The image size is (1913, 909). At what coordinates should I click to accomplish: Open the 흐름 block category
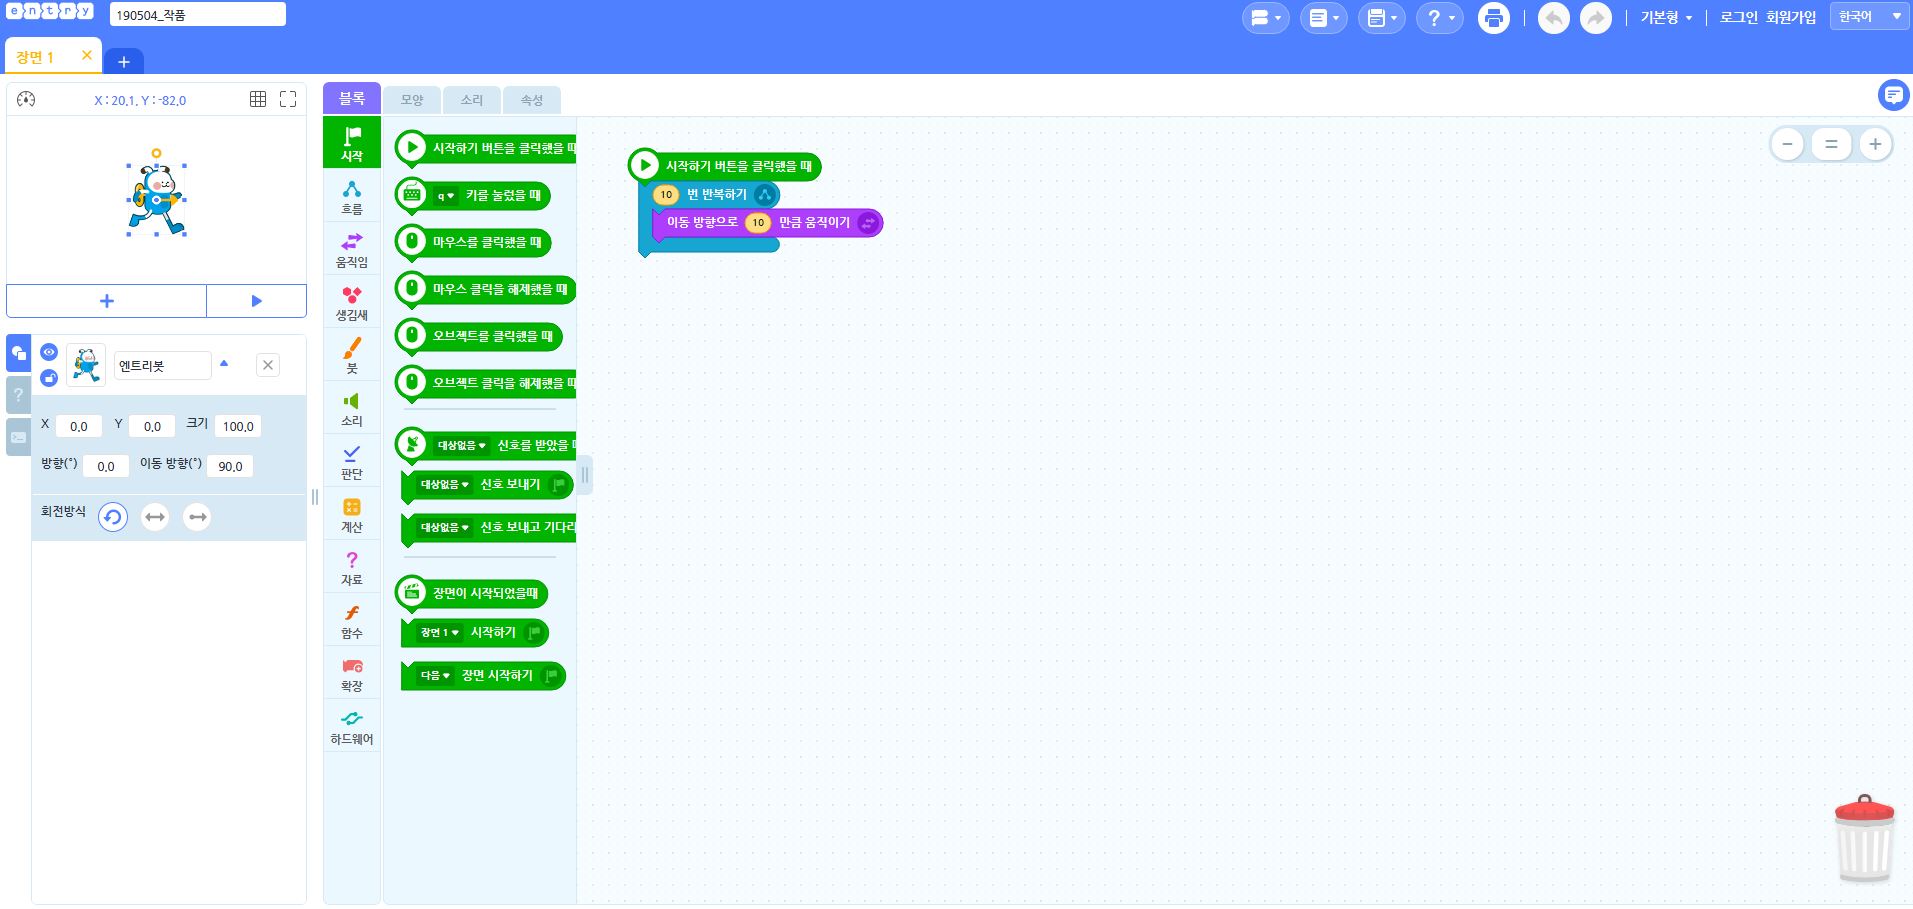point(352,196)
